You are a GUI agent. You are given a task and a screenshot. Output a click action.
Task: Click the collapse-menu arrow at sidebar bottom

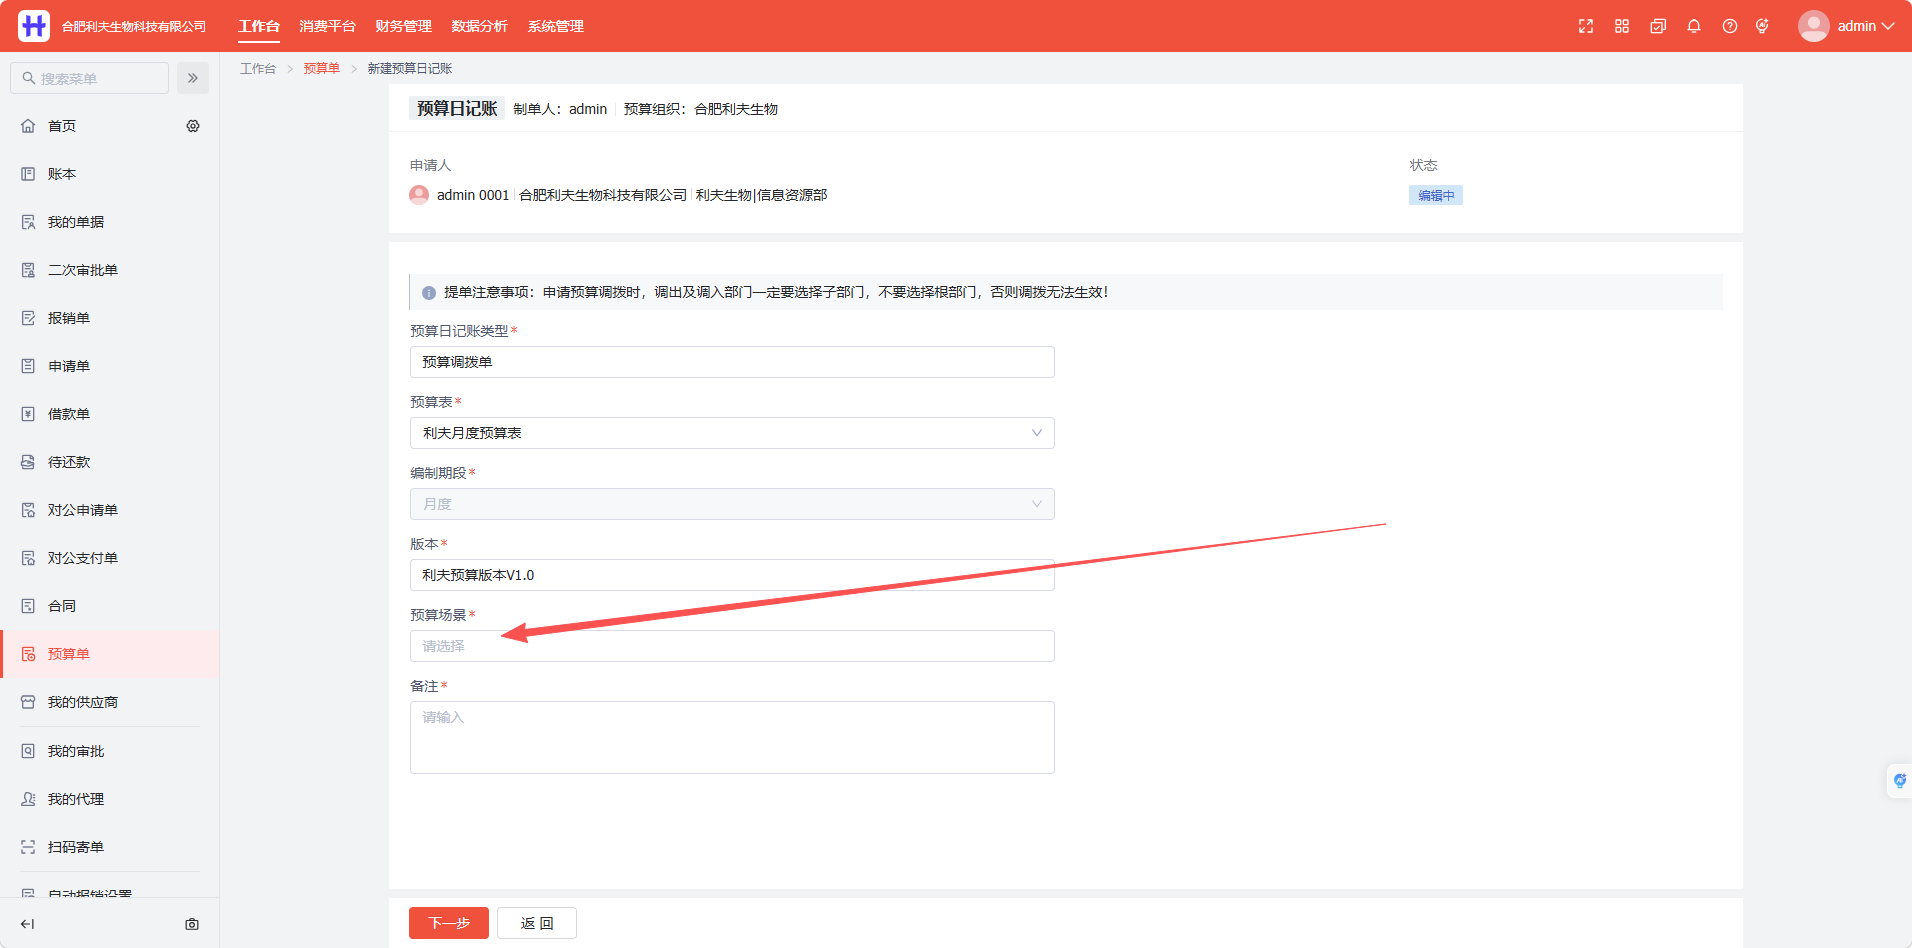click(28, 924)
